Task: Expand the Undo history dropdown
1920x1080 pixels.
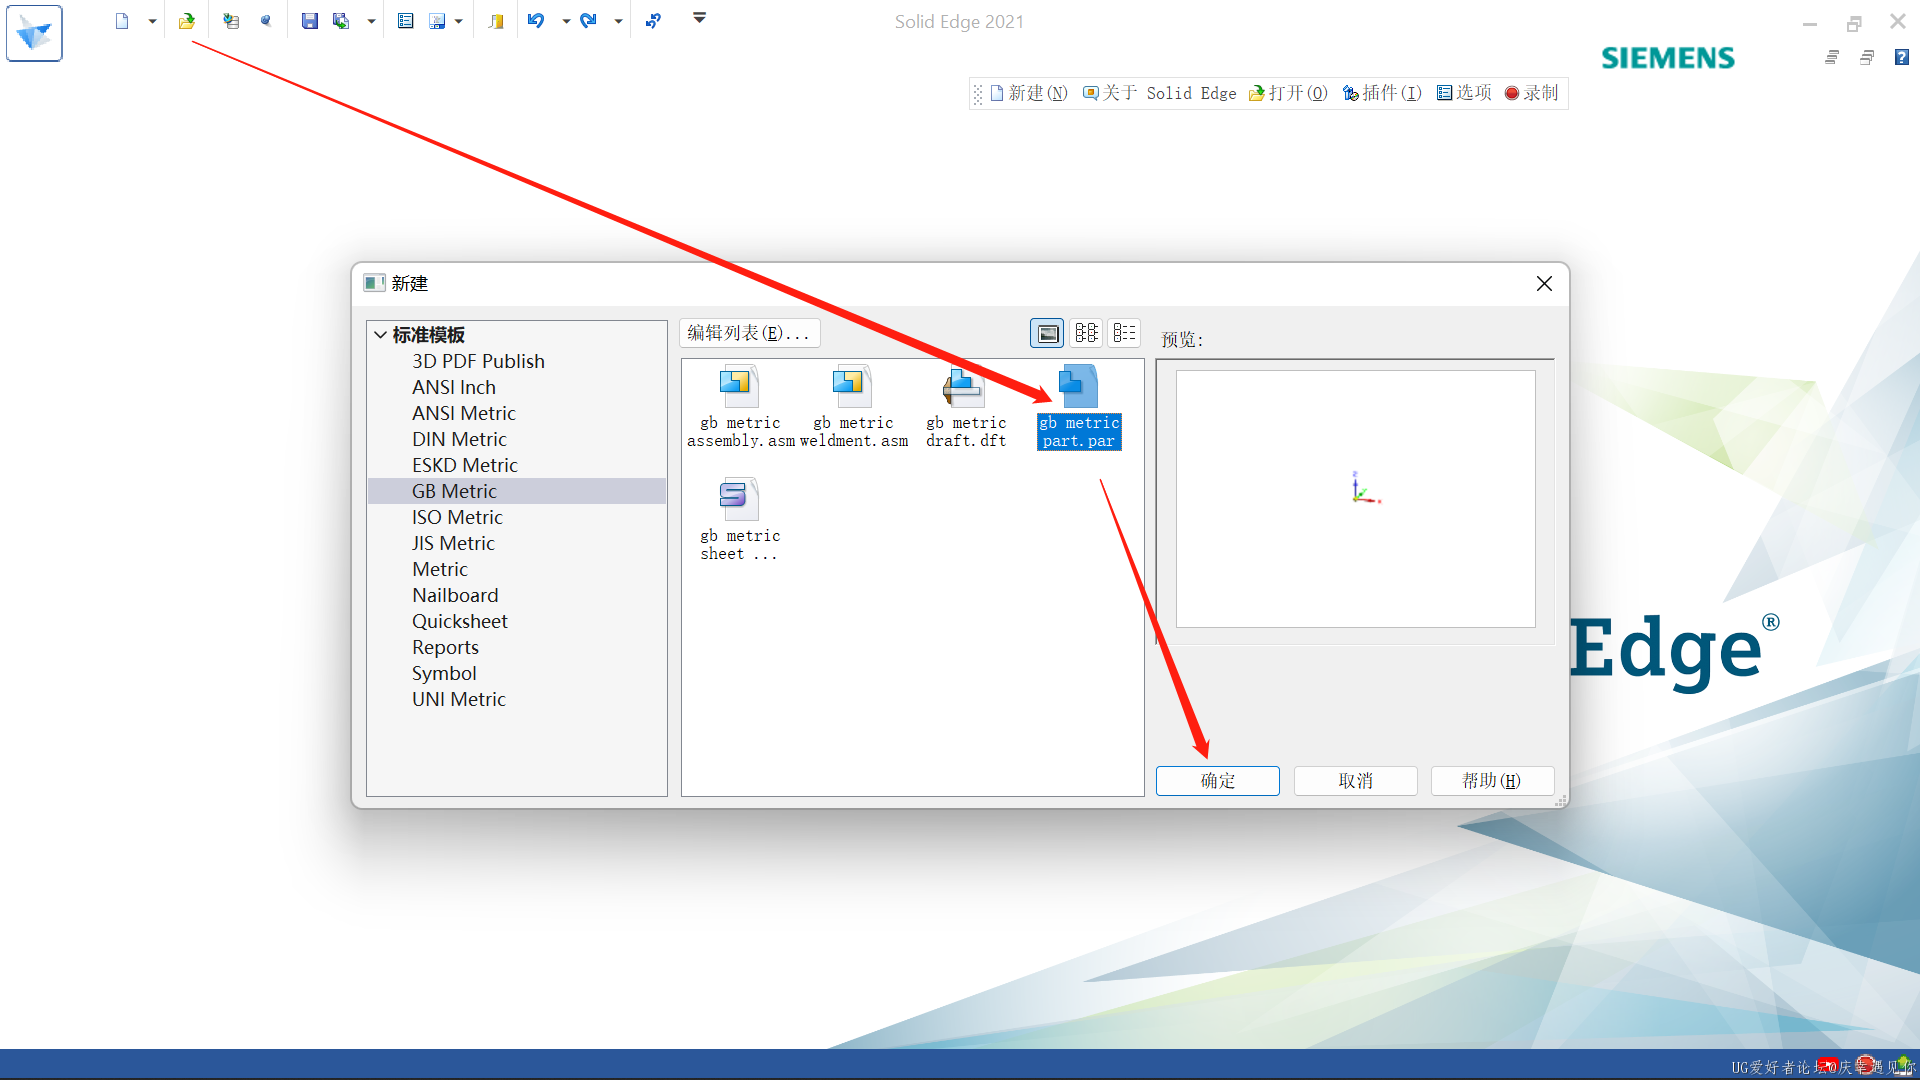Action: [x=566, y=21]
